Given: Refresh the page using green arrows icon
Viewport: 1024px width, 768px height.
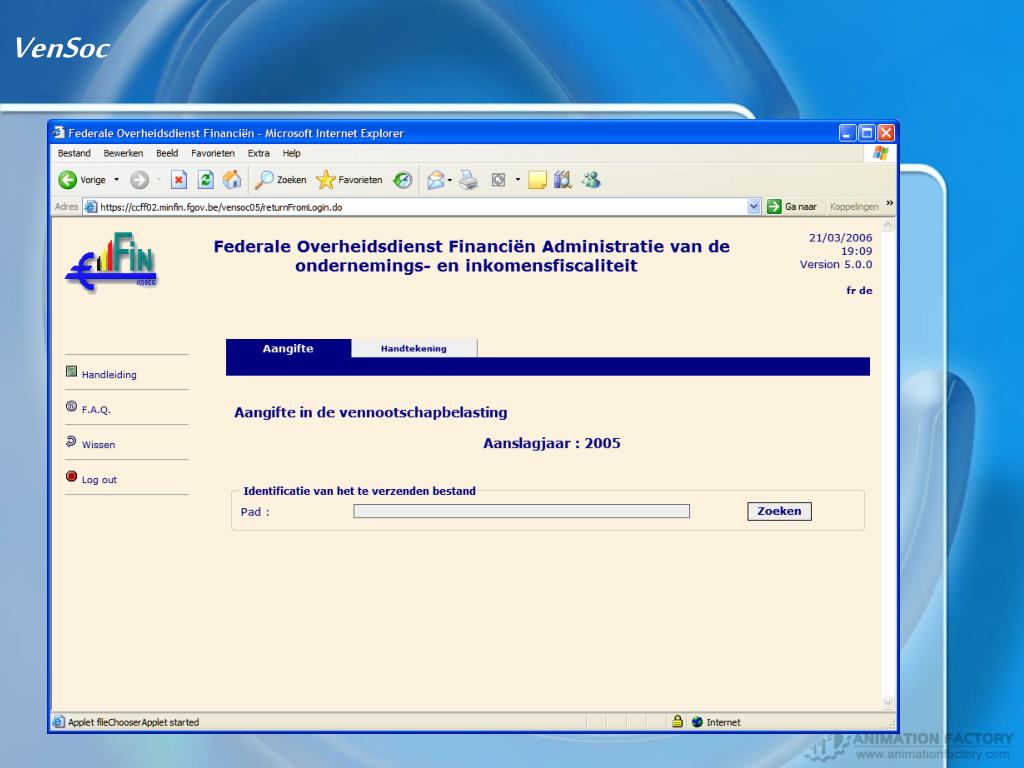Looking at the screenshot, I should point(206,180).
